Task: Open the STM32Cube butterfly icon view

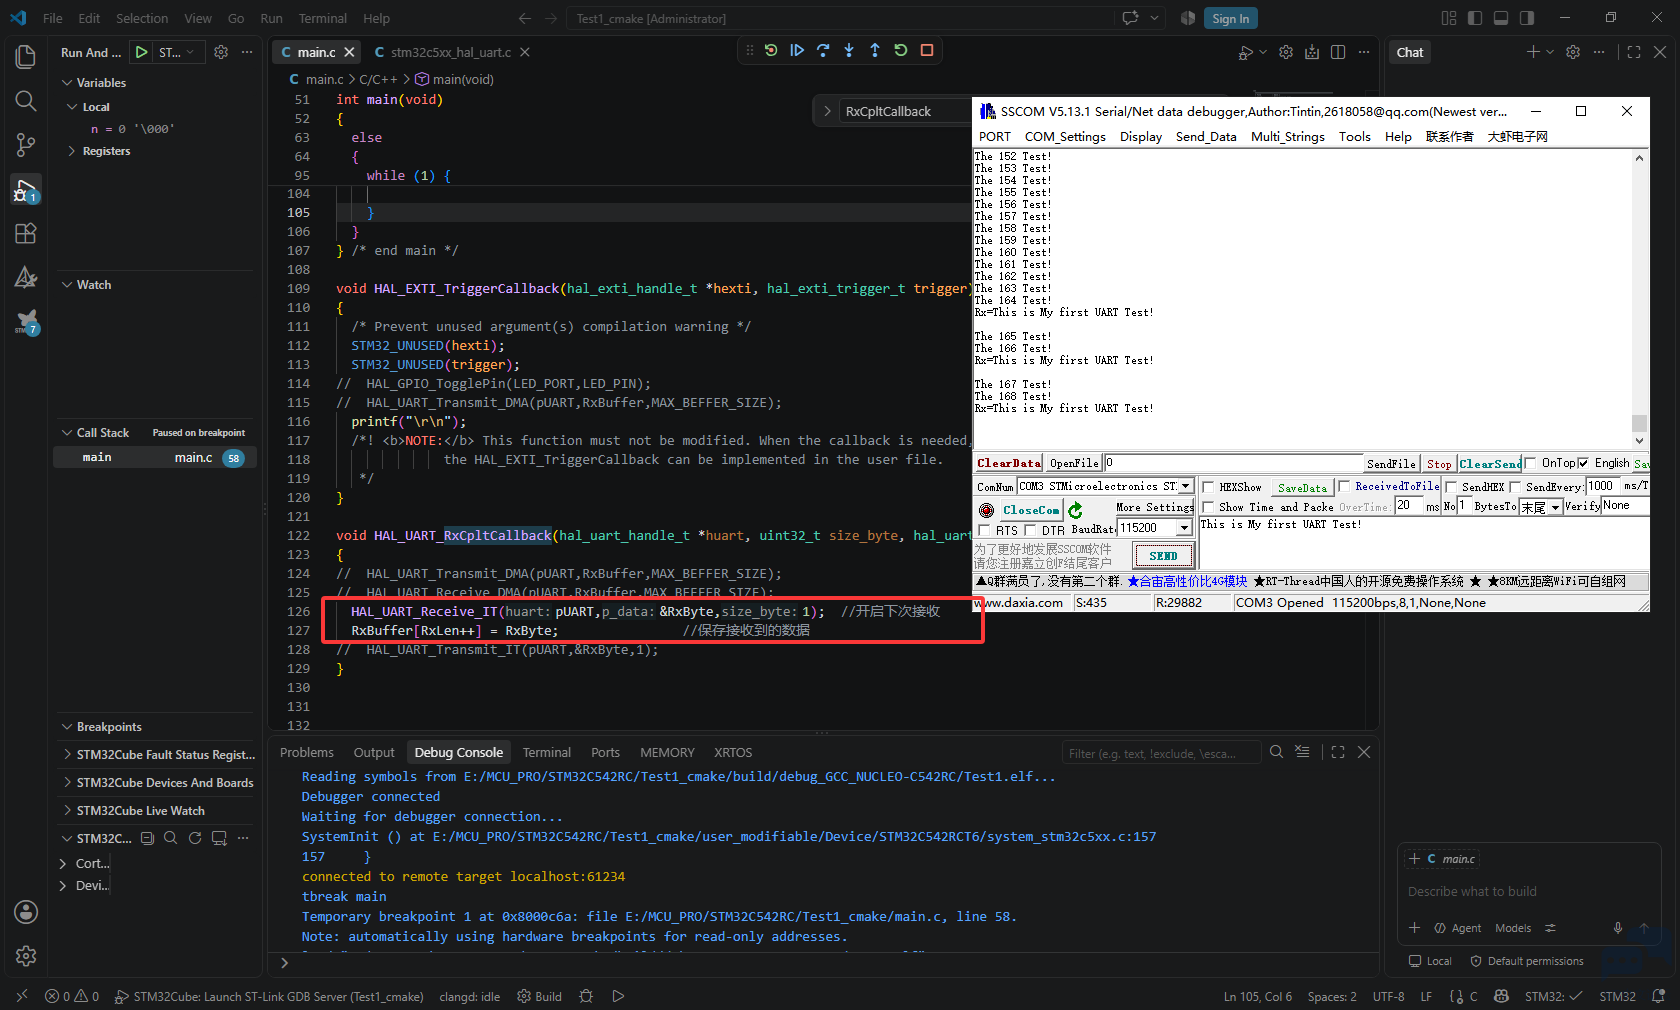Action: (x=26, y=321)
